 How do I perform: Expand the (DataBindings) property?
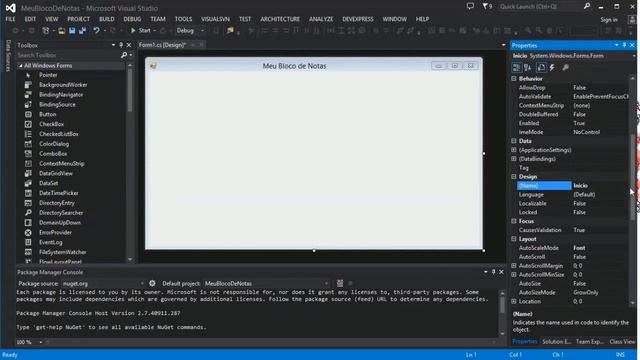pyautogui.click(x=514, y=159)
